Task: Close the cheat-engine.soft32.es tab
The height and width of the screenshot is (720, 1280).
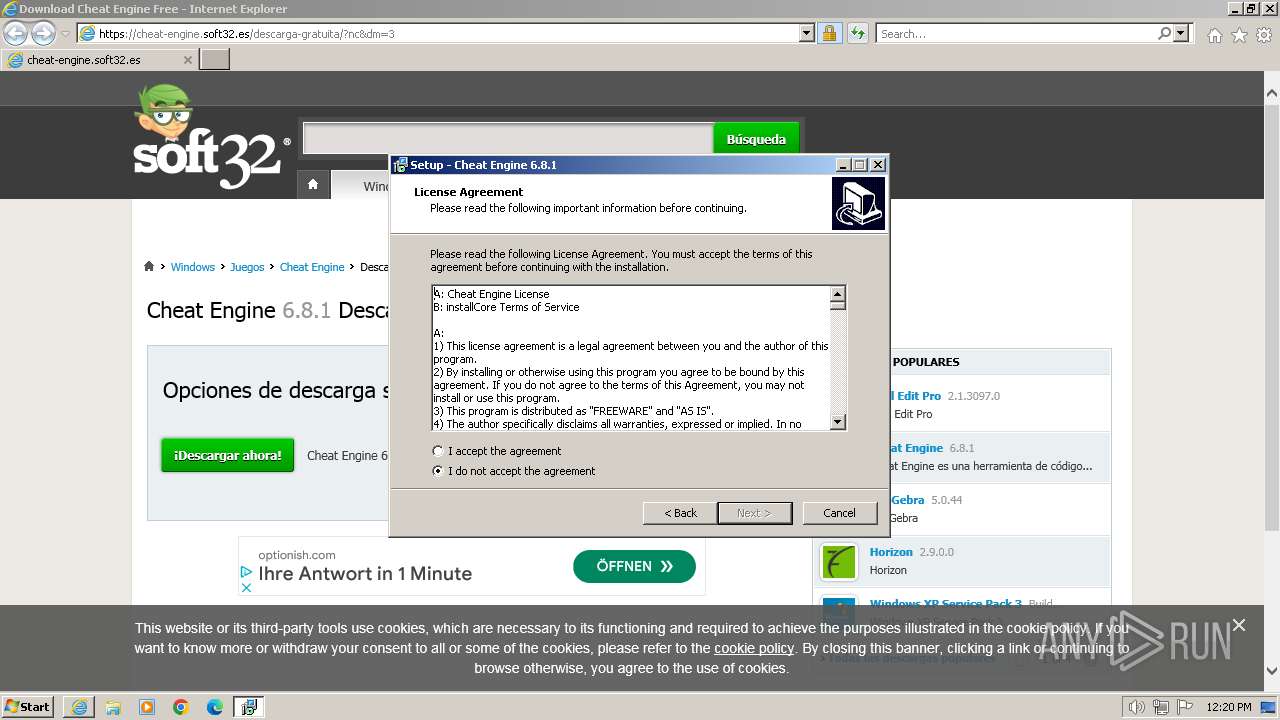Action: point(187,60)
